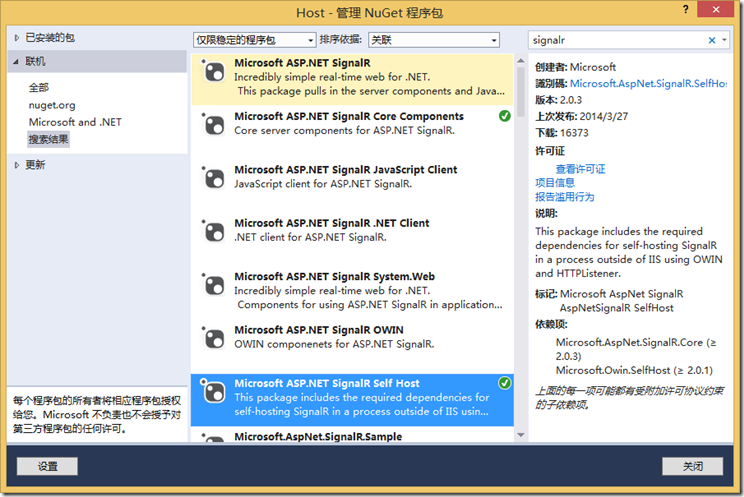The height and width of the screenshot is (497, 744).
Task: Close the NuGet manager dialog with X
Action: point(716,9)
